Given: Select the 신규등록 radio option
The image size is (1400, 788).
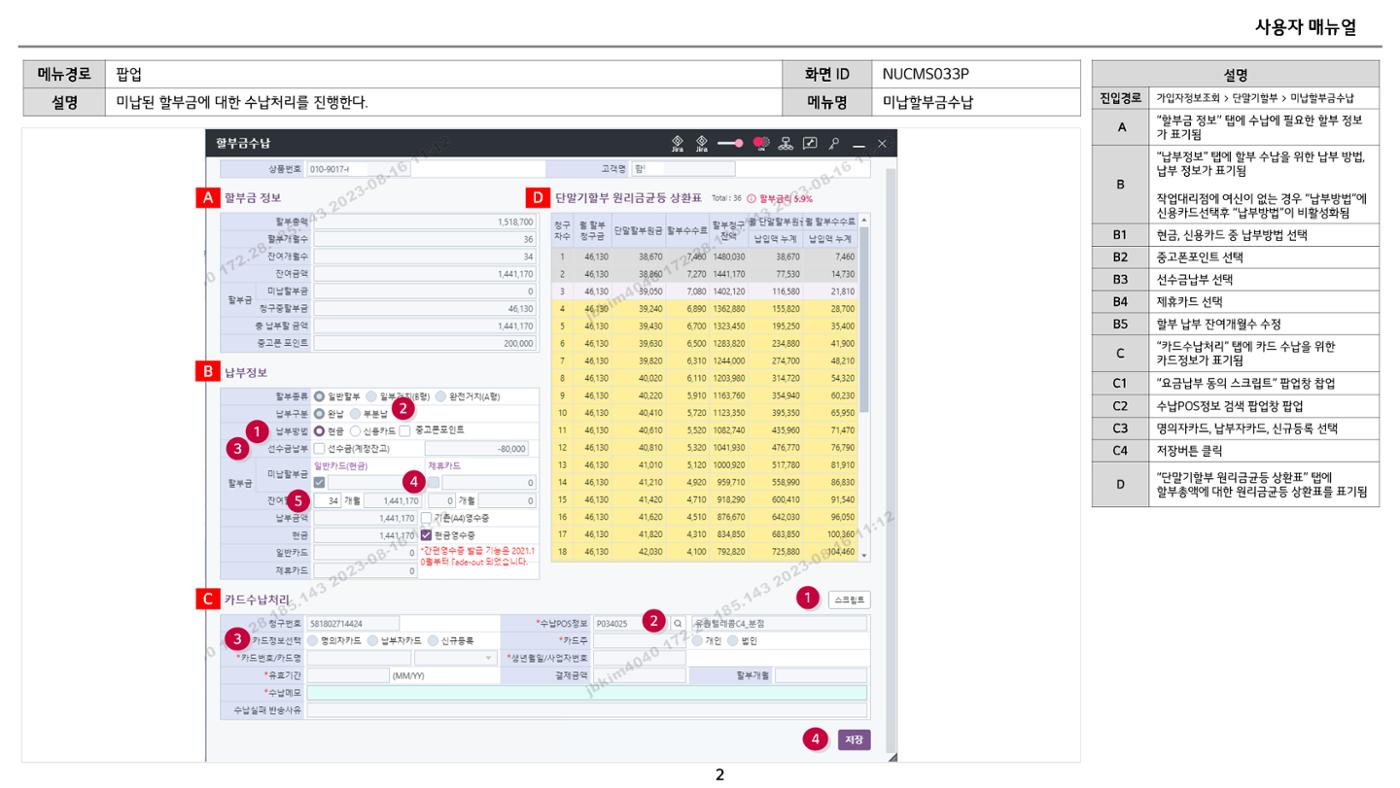Looking at the screenshot, I should point(433,640).
